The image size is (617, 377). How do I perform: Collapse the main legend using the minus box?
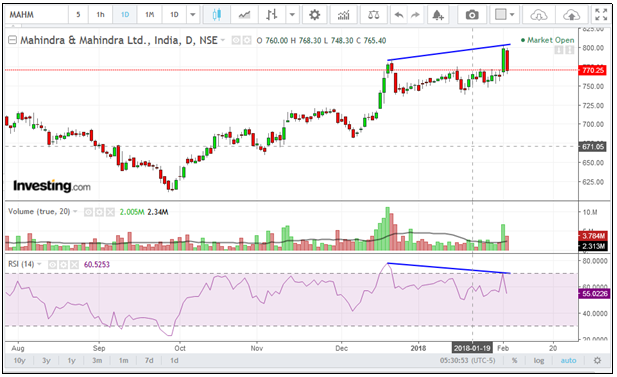pyautogui.click(x=13, y=40)
